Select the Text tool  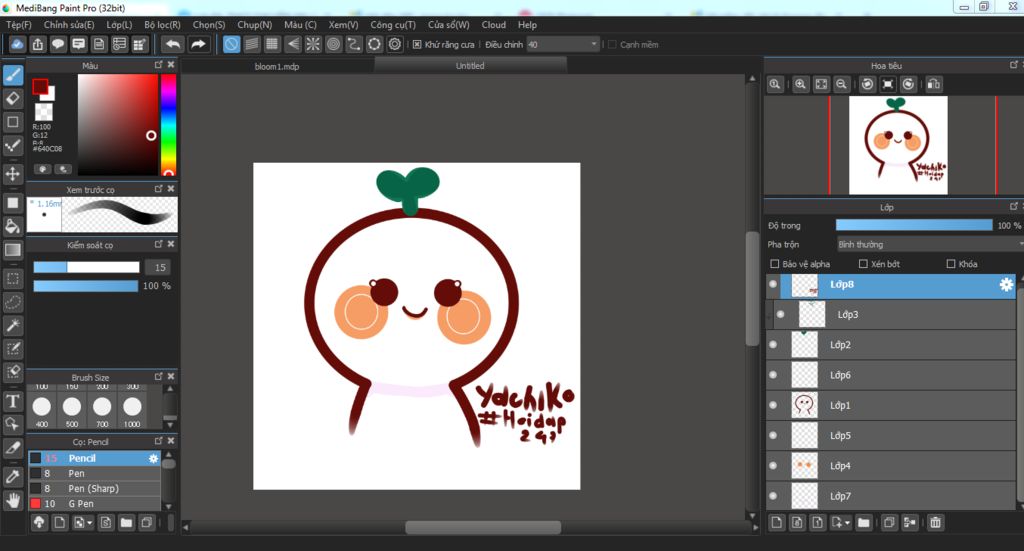(x=13, y=401)
